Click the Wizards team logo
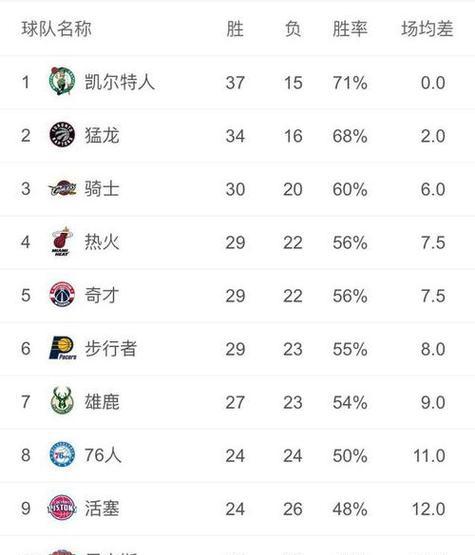 (62, 294)
